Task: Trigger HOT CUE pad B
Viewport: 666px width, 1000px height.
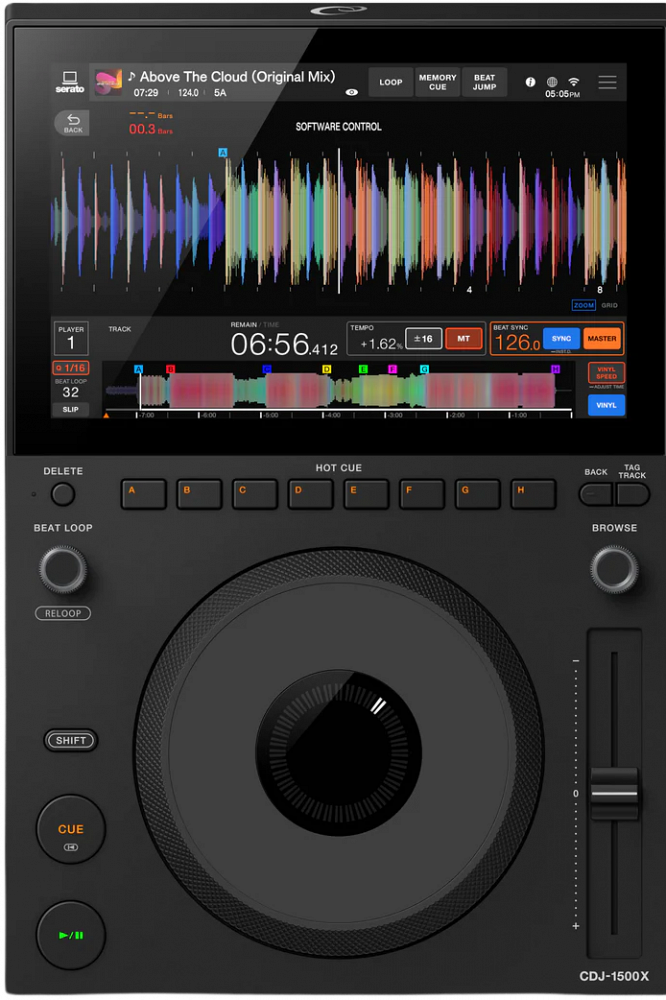Action: tap(199, 494)
